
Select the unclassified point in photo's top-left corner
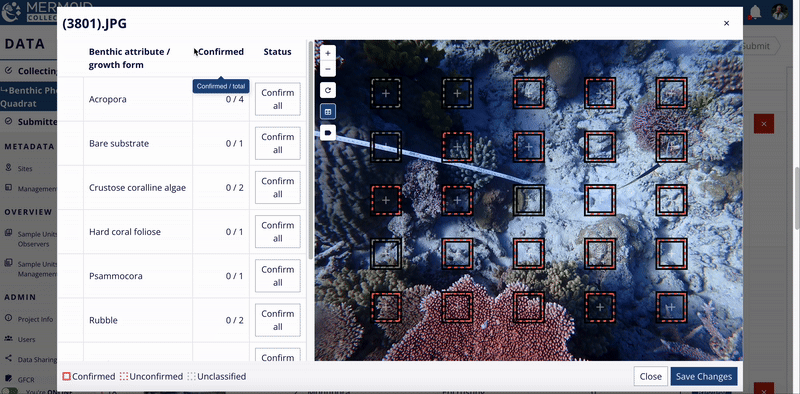pos(386,93)
